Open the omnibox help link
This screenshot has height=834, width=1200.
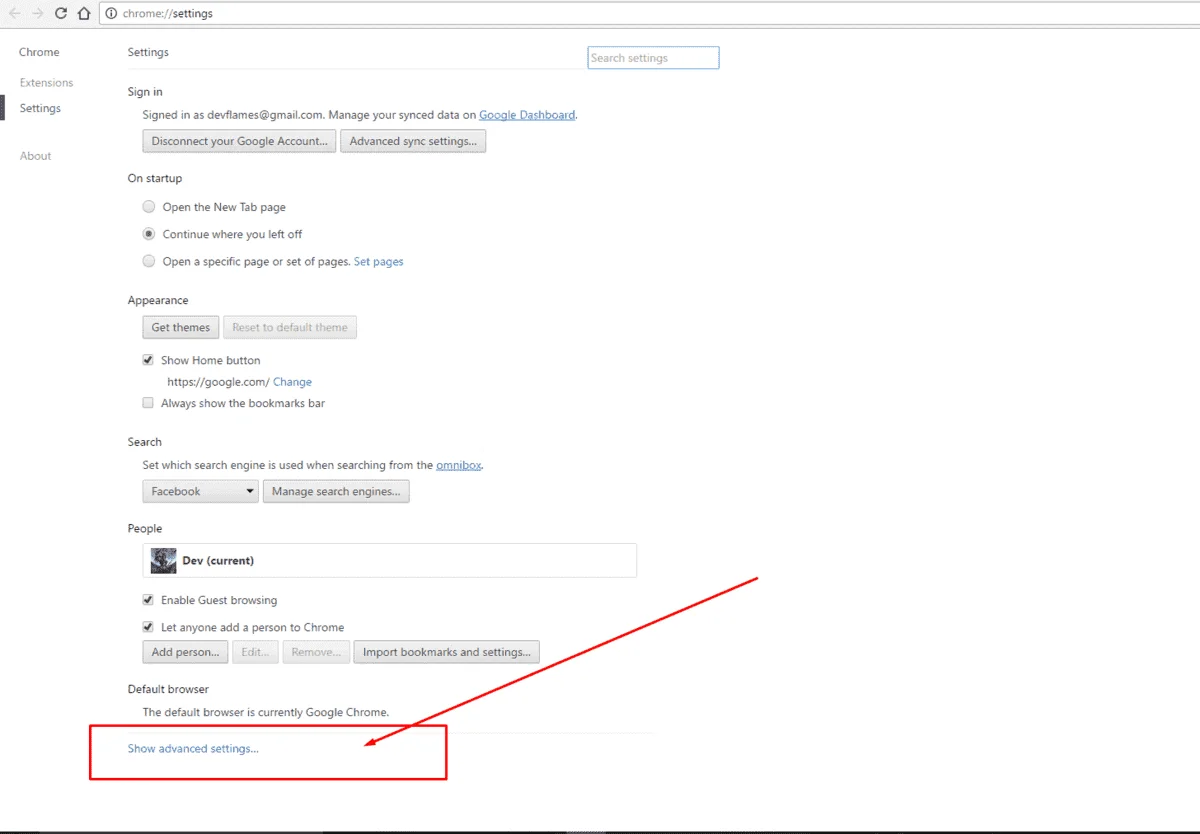pyautogui.click(x=459, y=465)
